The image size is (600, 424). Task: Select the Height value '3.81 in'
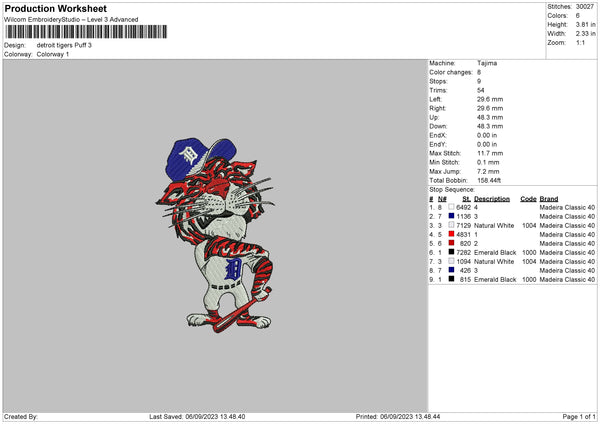(585, 24)
